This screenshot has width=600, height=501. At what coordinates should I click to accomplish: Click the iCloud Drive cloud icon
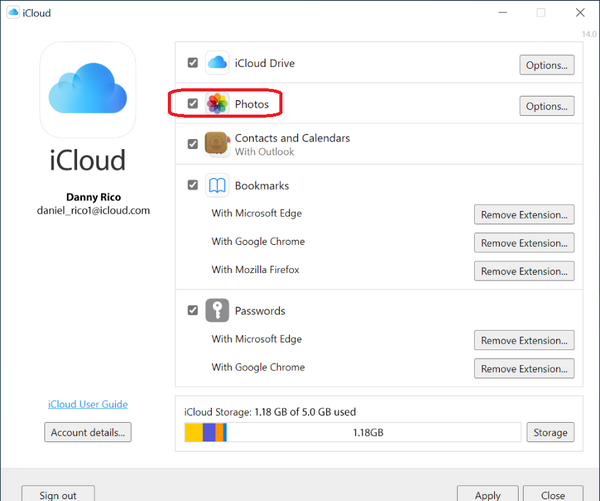217,62
